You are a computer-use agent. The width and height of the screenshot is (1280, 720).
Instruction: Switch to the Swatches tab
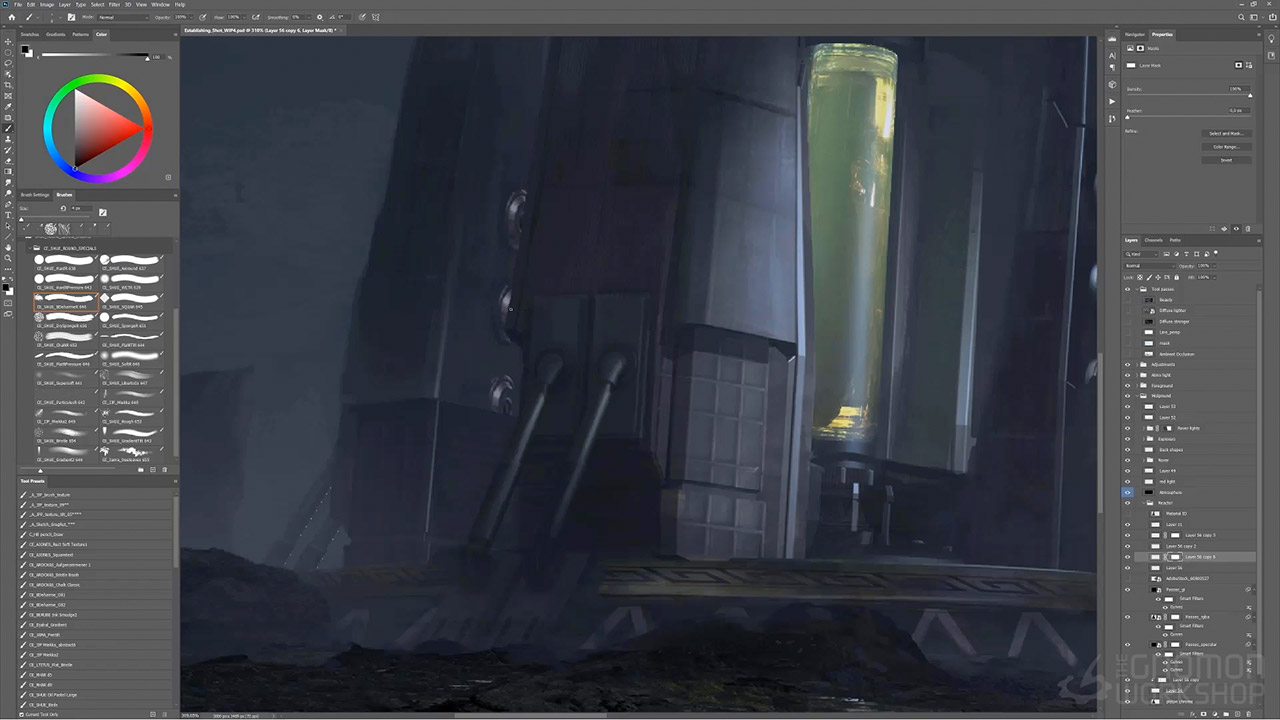pyautogui.click(x=30, y=34)
